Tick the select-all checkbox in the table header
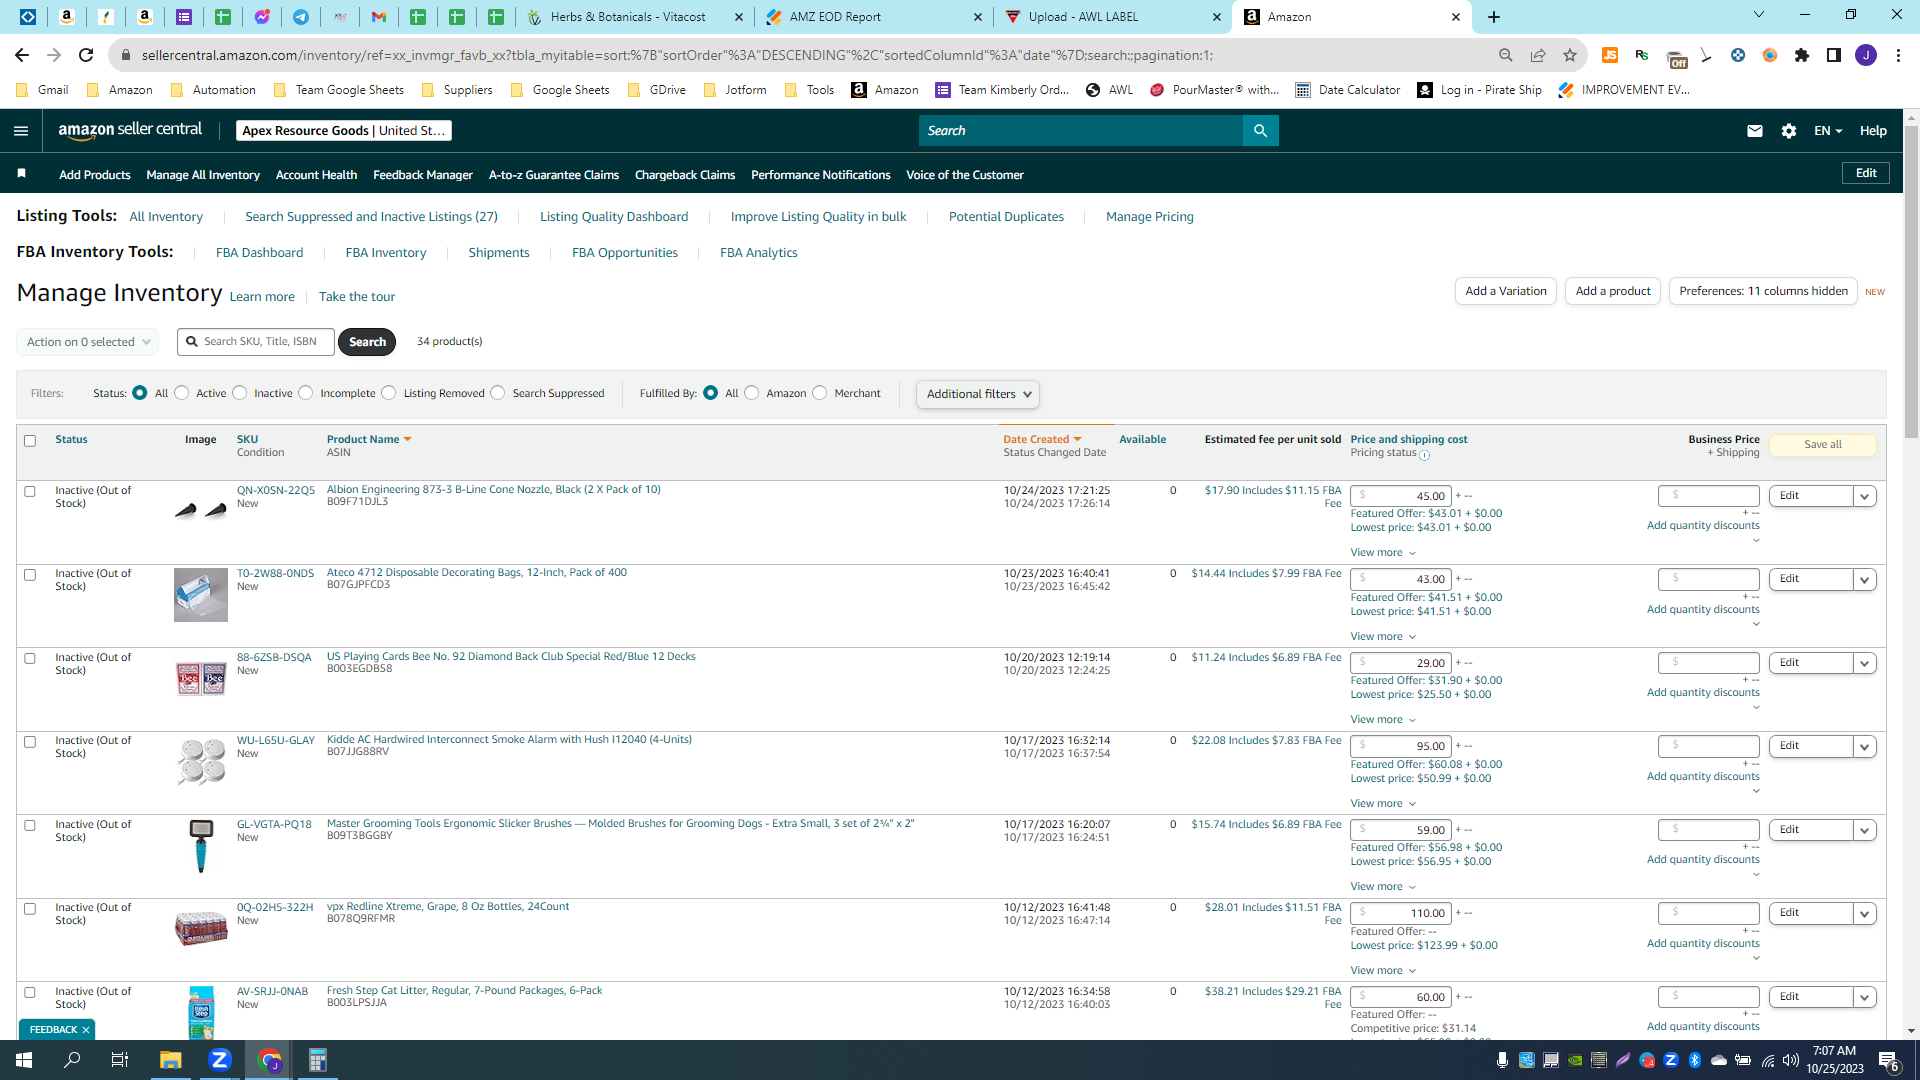 30,441
